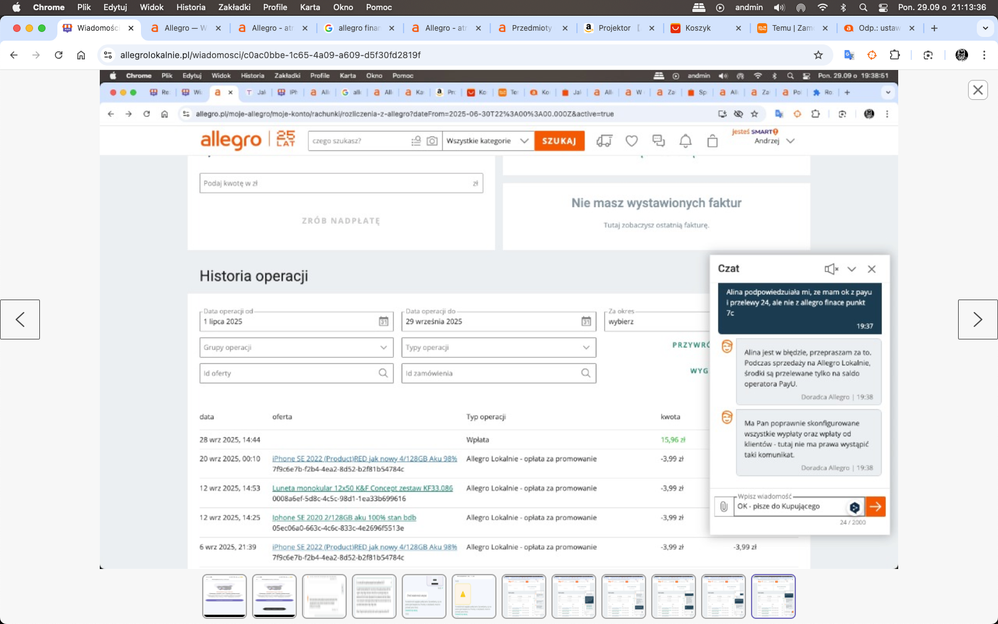Click the Home button in Chrome's toolbar
Viewport: 998px width, 624px height.
pos(81,55)
